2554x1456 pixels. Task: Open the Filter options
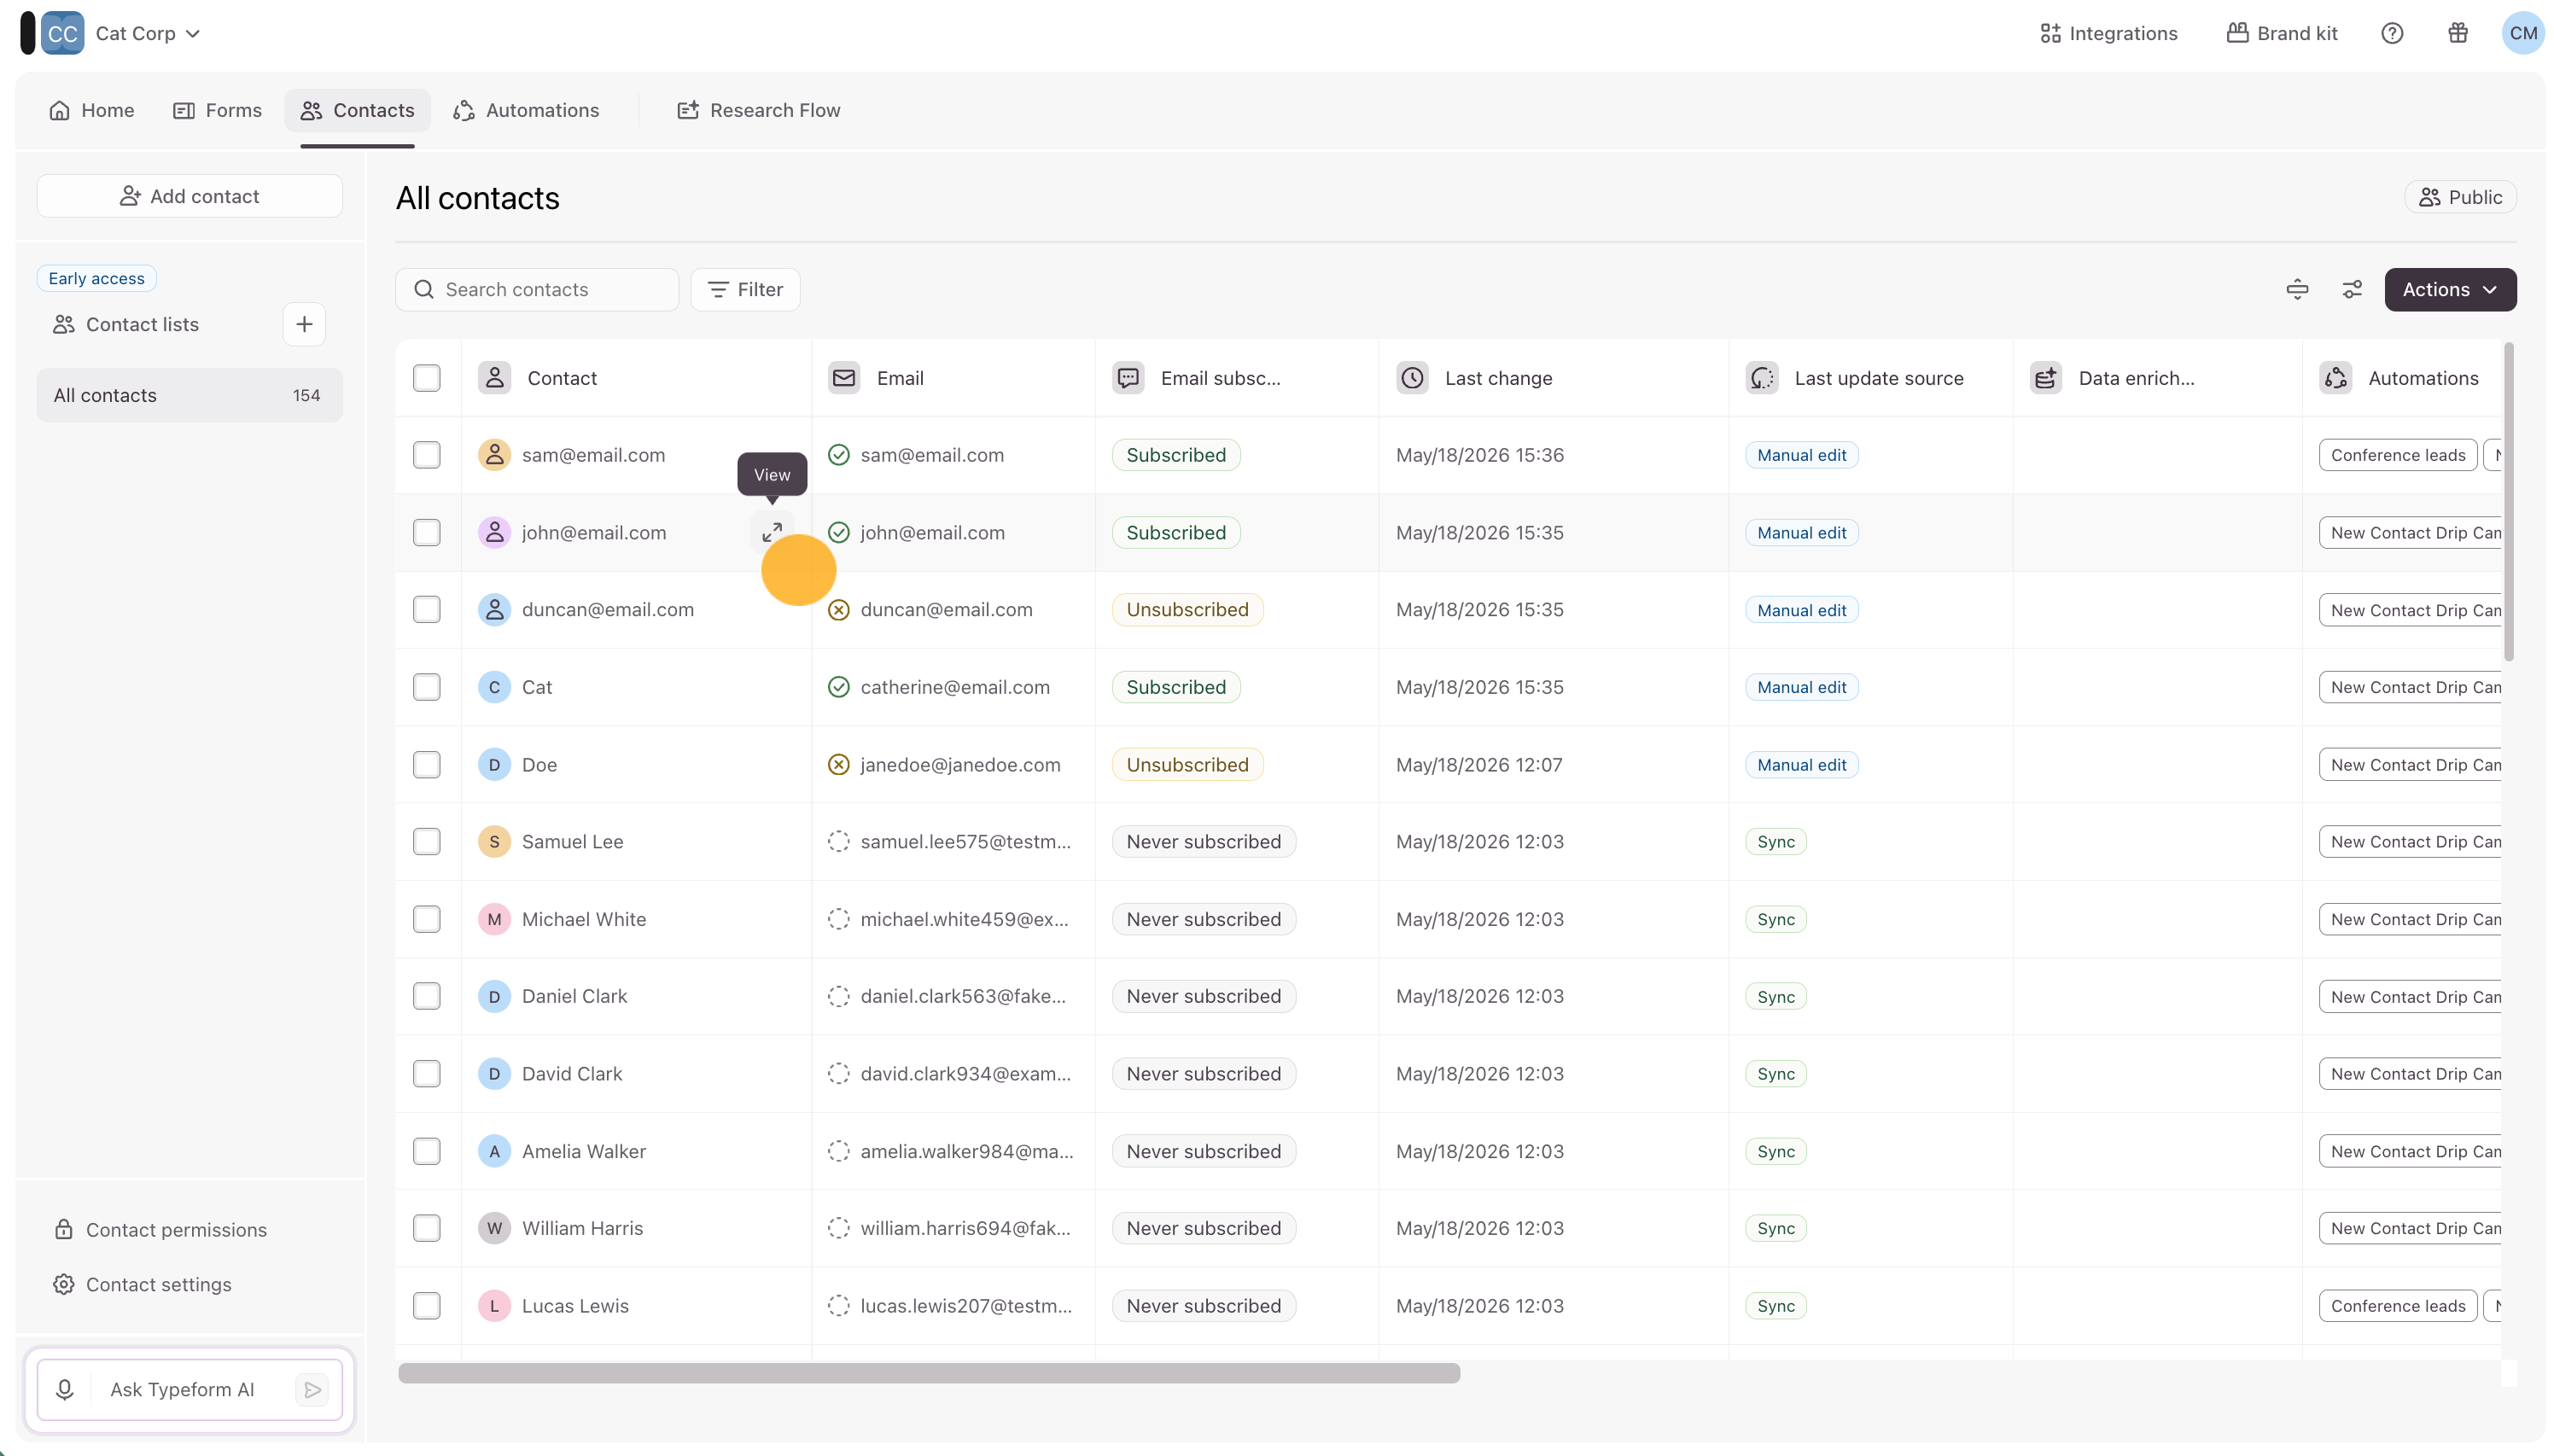point(745,289)
